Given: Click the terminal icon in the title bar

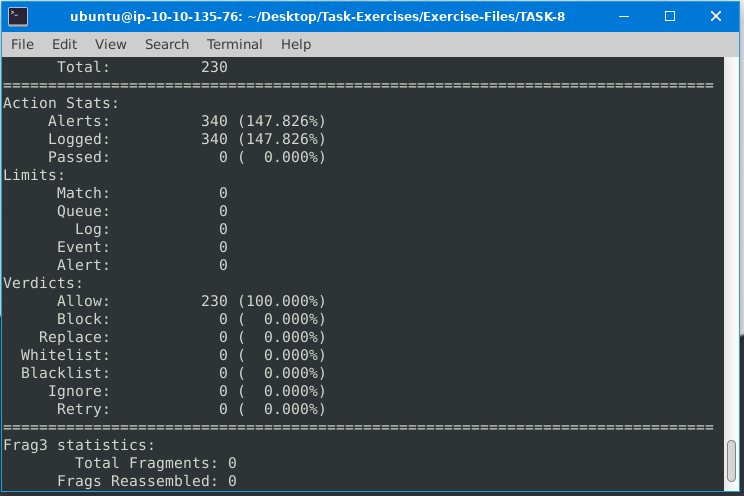Looking at the screenshot, I should pos(18,16).
